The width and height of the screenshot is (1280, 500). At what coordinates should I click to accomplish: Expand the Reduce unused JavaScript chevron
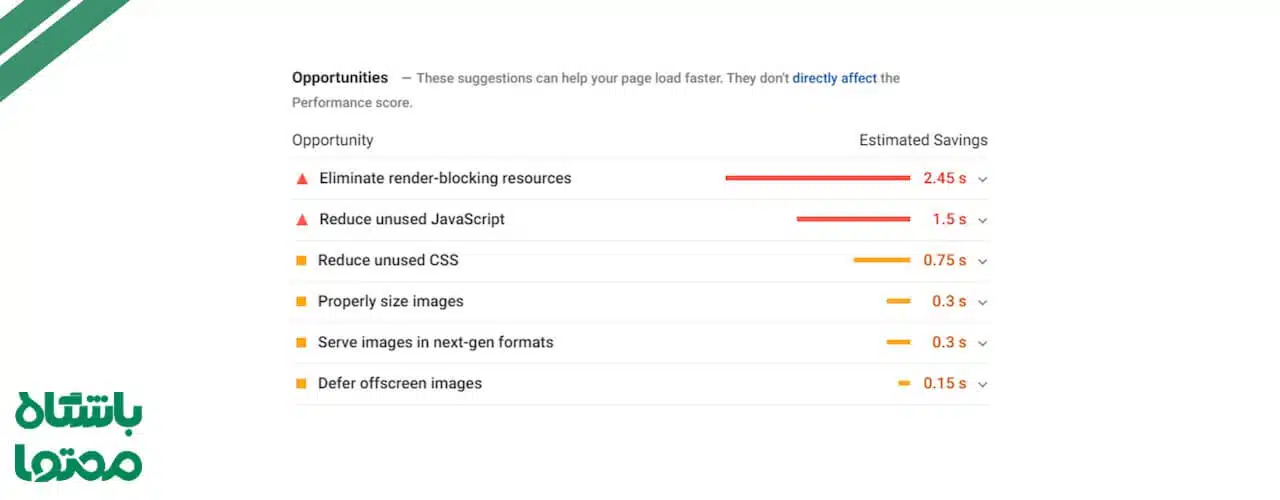[x=982, y=221]
